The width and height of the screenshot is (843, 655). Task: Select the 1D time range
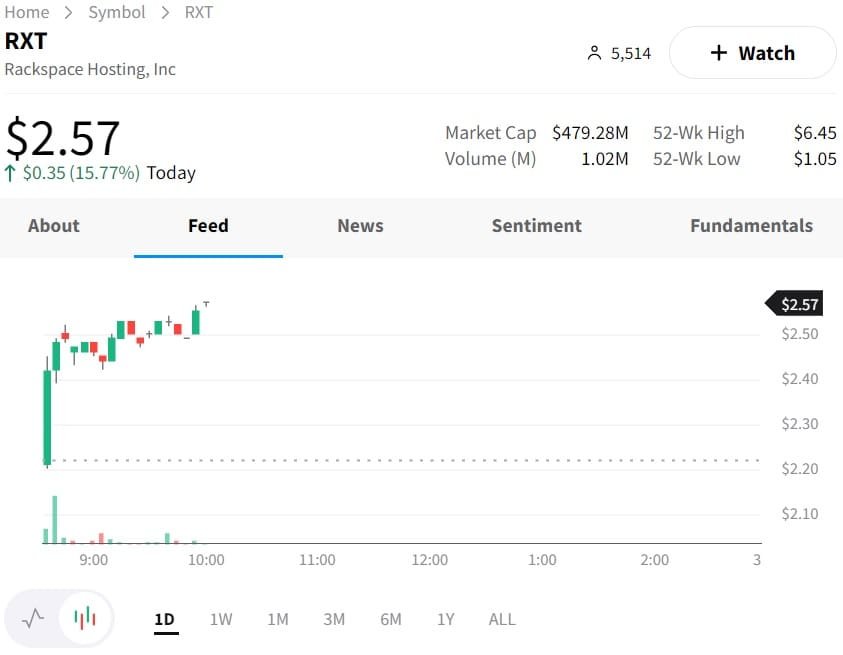pos(164,619)
